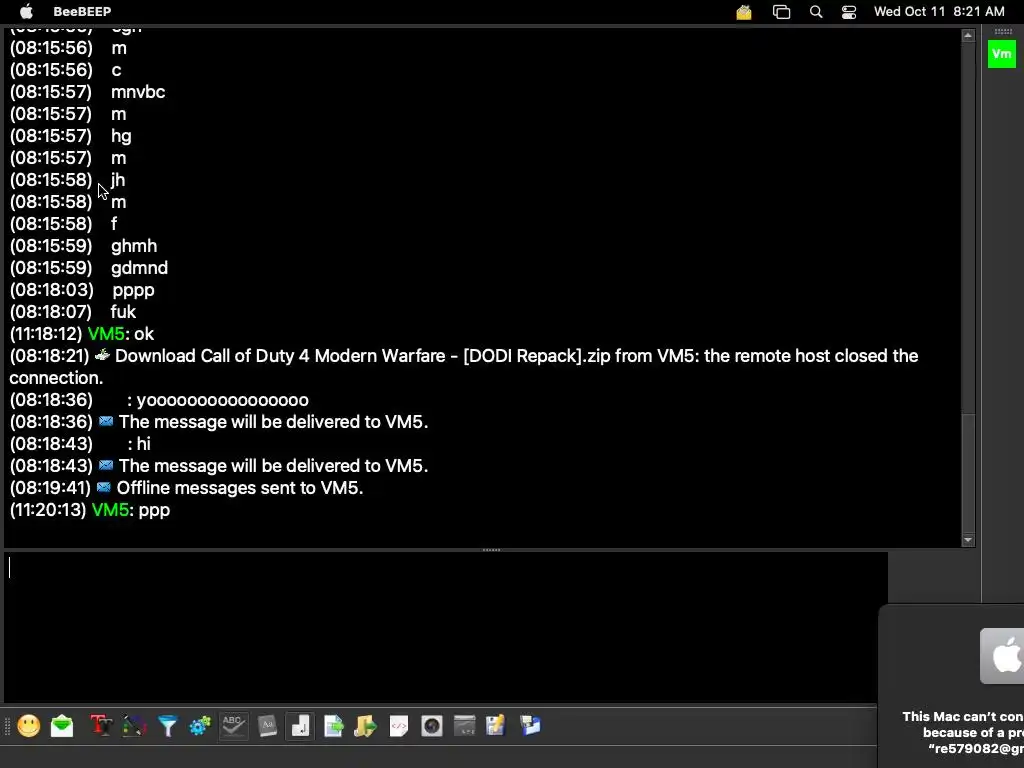Click the green envelope mark-read icon
This screenshot has width=1024, height=768.
[x=62, y=726]
